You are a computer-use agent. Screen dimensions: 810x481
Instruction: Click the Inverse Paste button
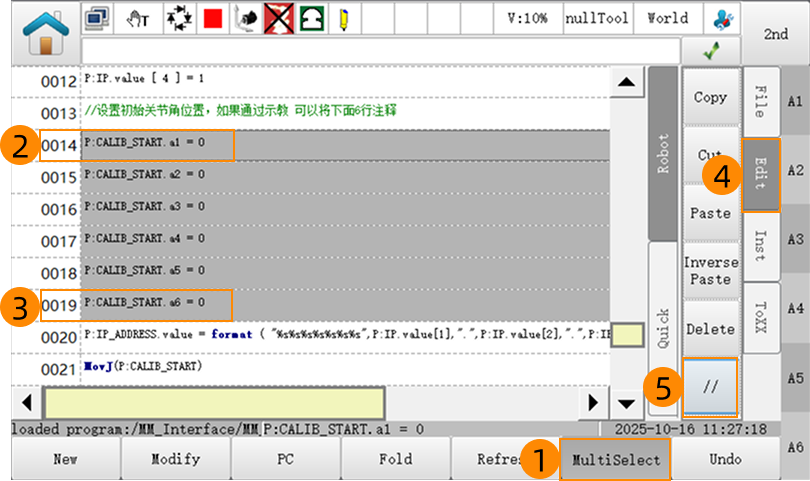711,271
